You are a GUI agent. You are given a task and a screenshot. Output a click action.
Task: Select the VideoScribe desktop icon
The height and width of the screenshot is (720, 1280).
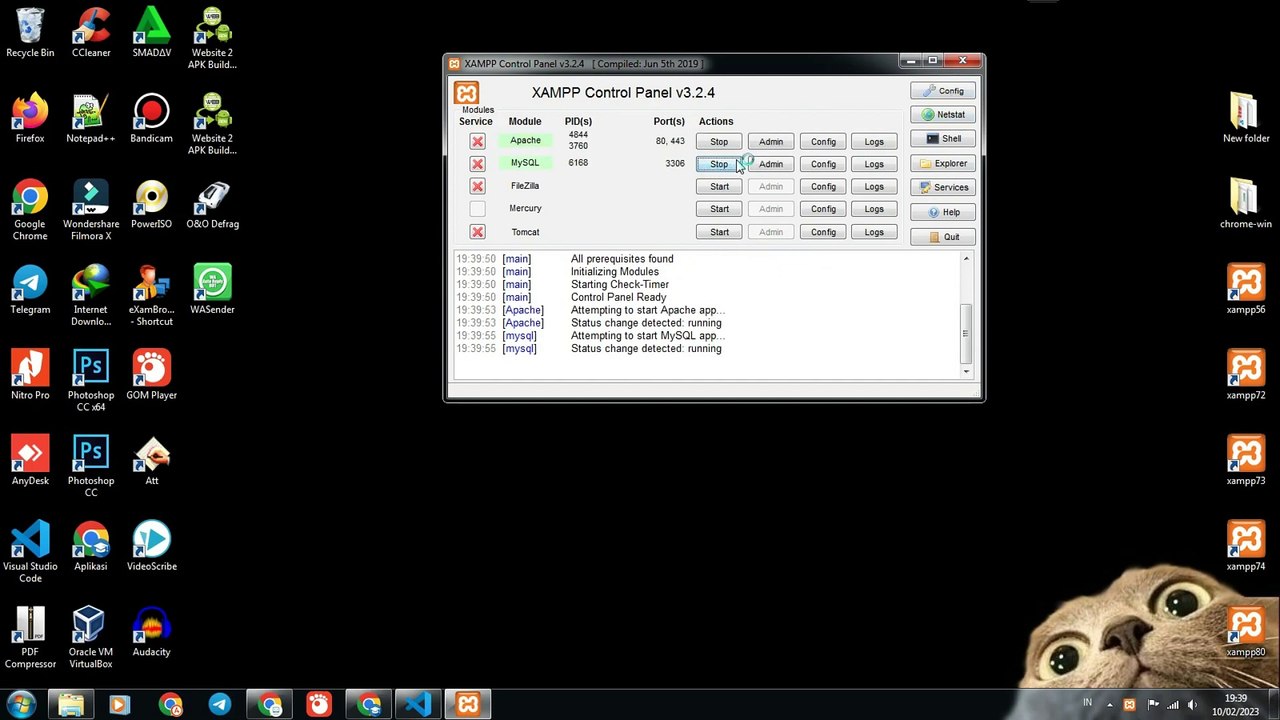152,547
